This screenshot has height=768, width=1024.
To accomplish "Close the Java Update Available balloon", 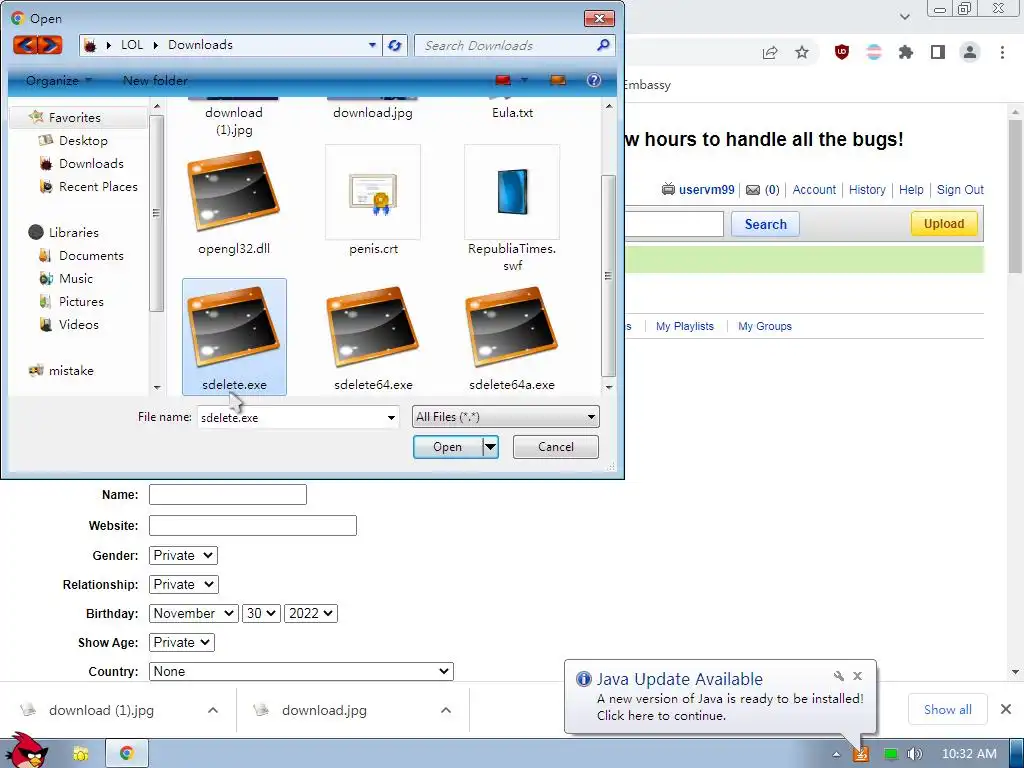I will [857, 676].
